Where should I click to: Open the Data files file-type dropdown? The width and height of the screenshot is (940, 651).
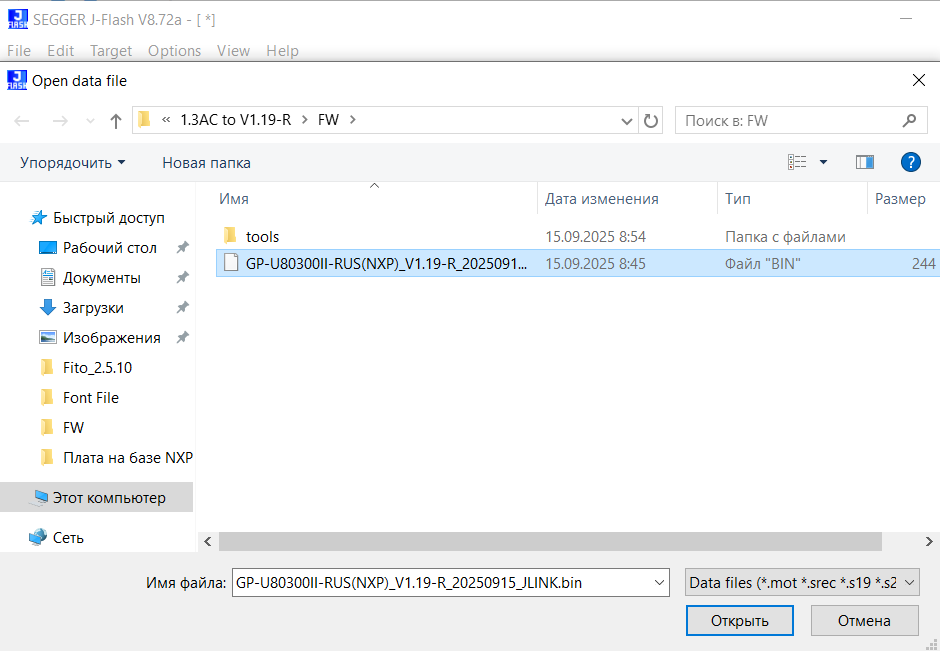[800, 582]
